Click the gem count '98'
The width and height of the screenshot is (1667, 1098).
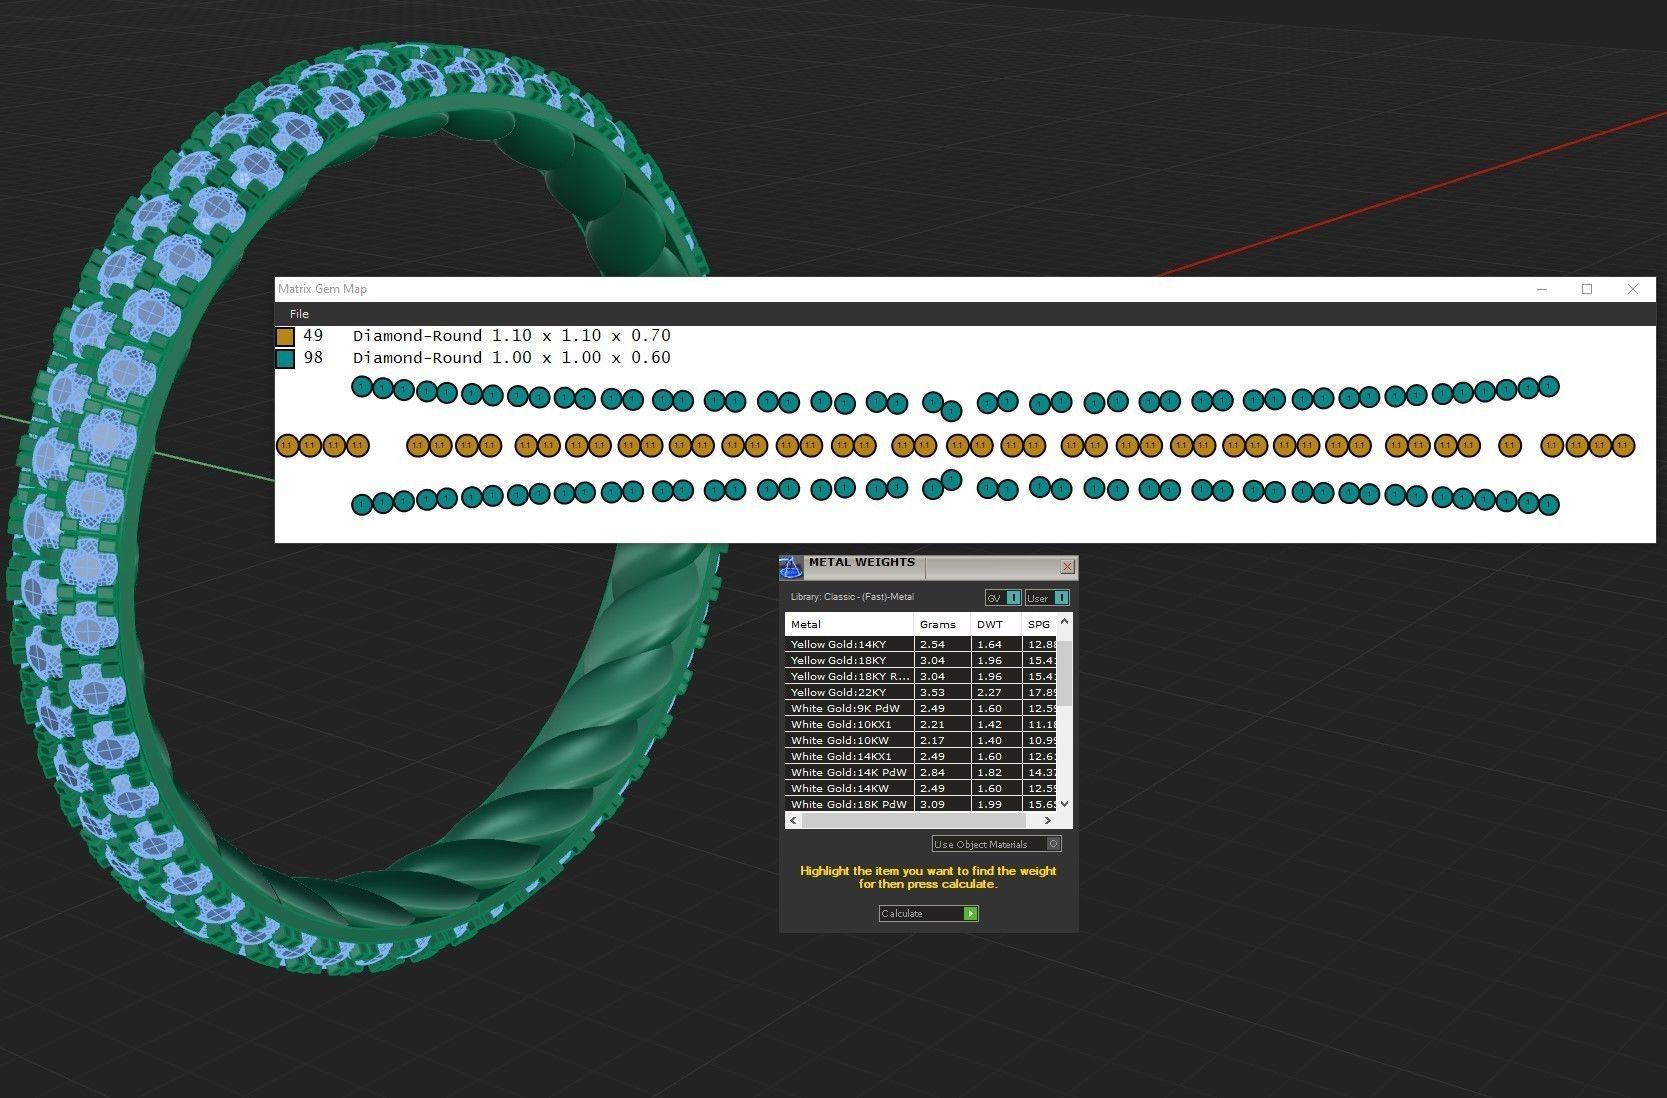click(313, 358)
